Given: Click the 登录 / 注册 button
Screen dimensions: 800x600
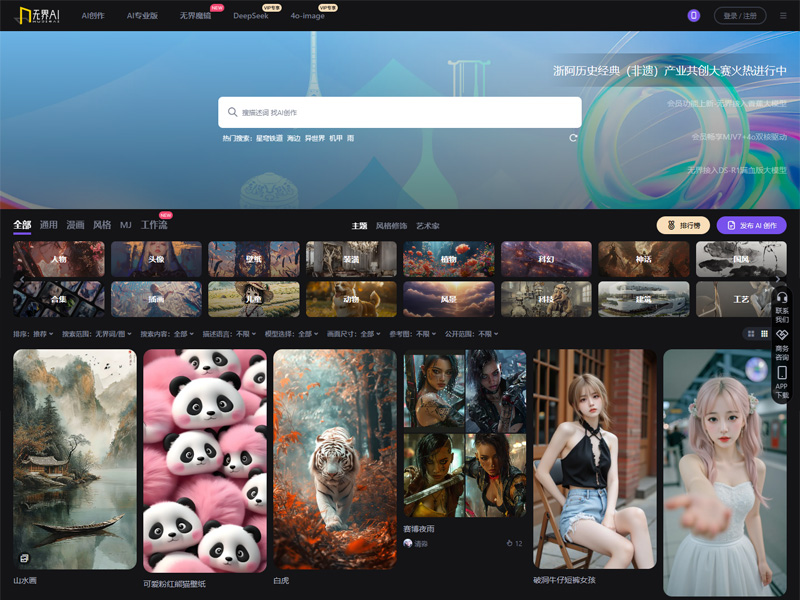Looking at the screenshot, I should 741,16.
